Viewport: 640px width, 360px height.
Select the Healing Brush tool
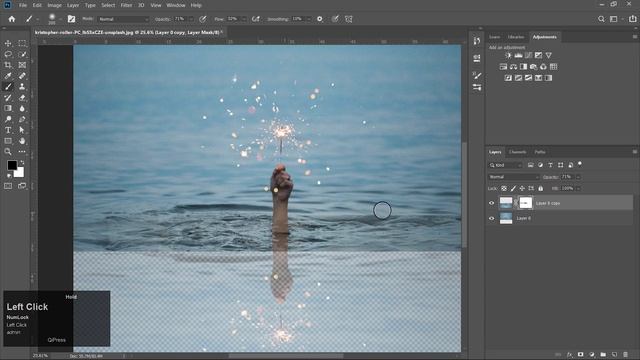(22, 76)
